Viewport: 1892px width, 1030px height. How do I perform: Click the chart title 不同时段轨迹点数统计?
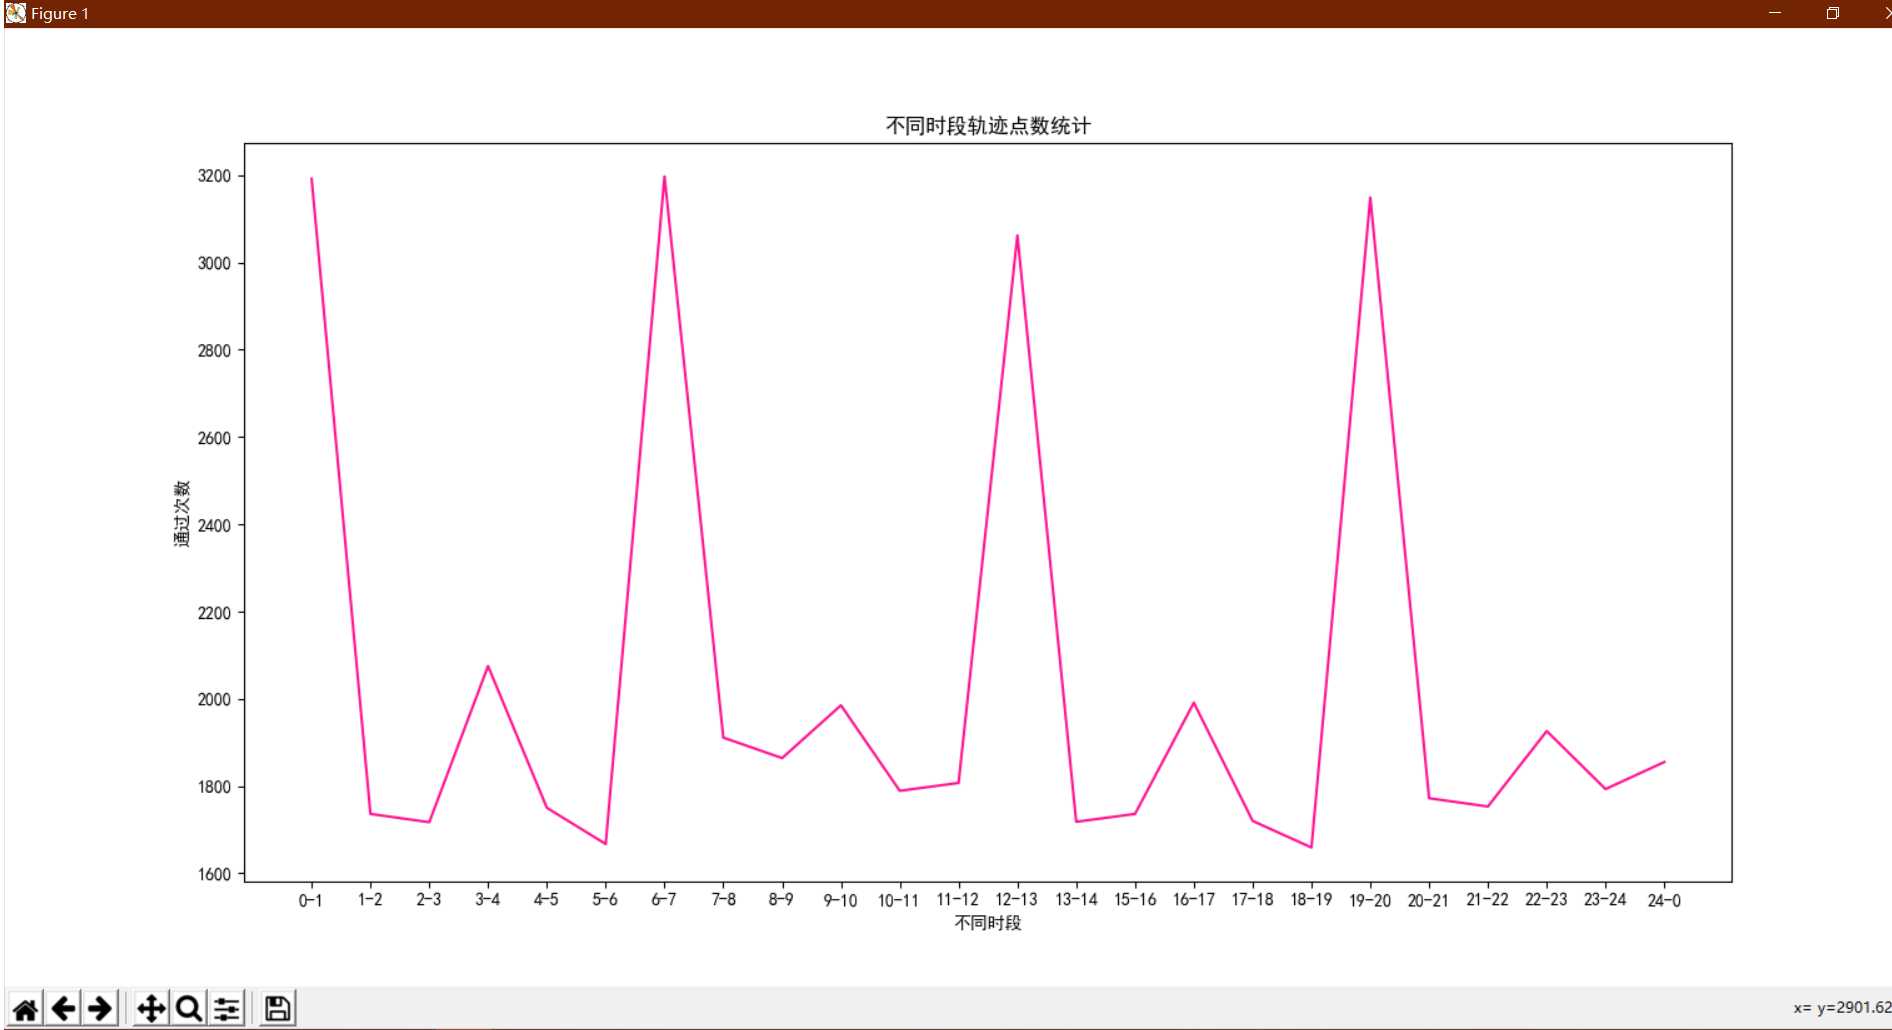tap(988, 126)
